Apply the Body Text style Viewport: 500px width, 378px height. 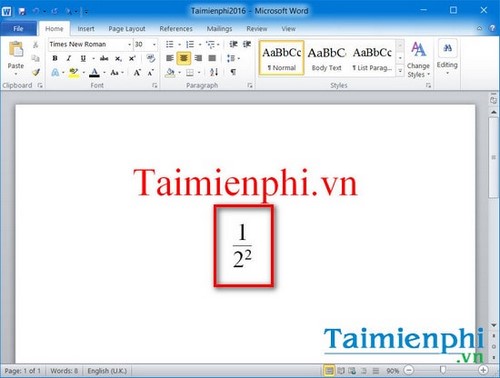coord(327,58)
